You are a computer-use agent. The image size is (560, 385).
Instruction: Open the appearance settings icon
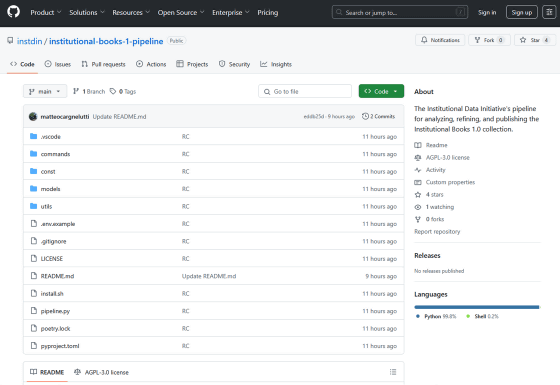click(x=549, y=12)
